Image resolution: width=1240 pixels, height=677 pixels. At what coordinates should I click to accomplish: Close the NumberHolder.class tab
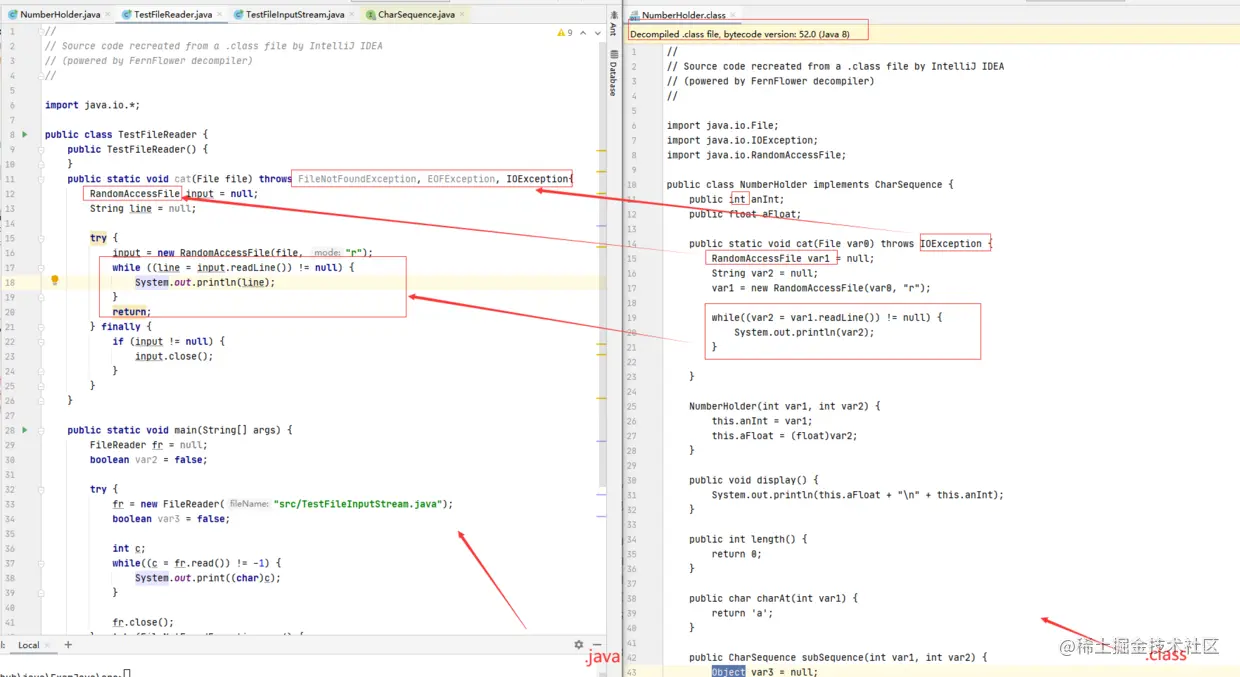(x=733, y=15)
